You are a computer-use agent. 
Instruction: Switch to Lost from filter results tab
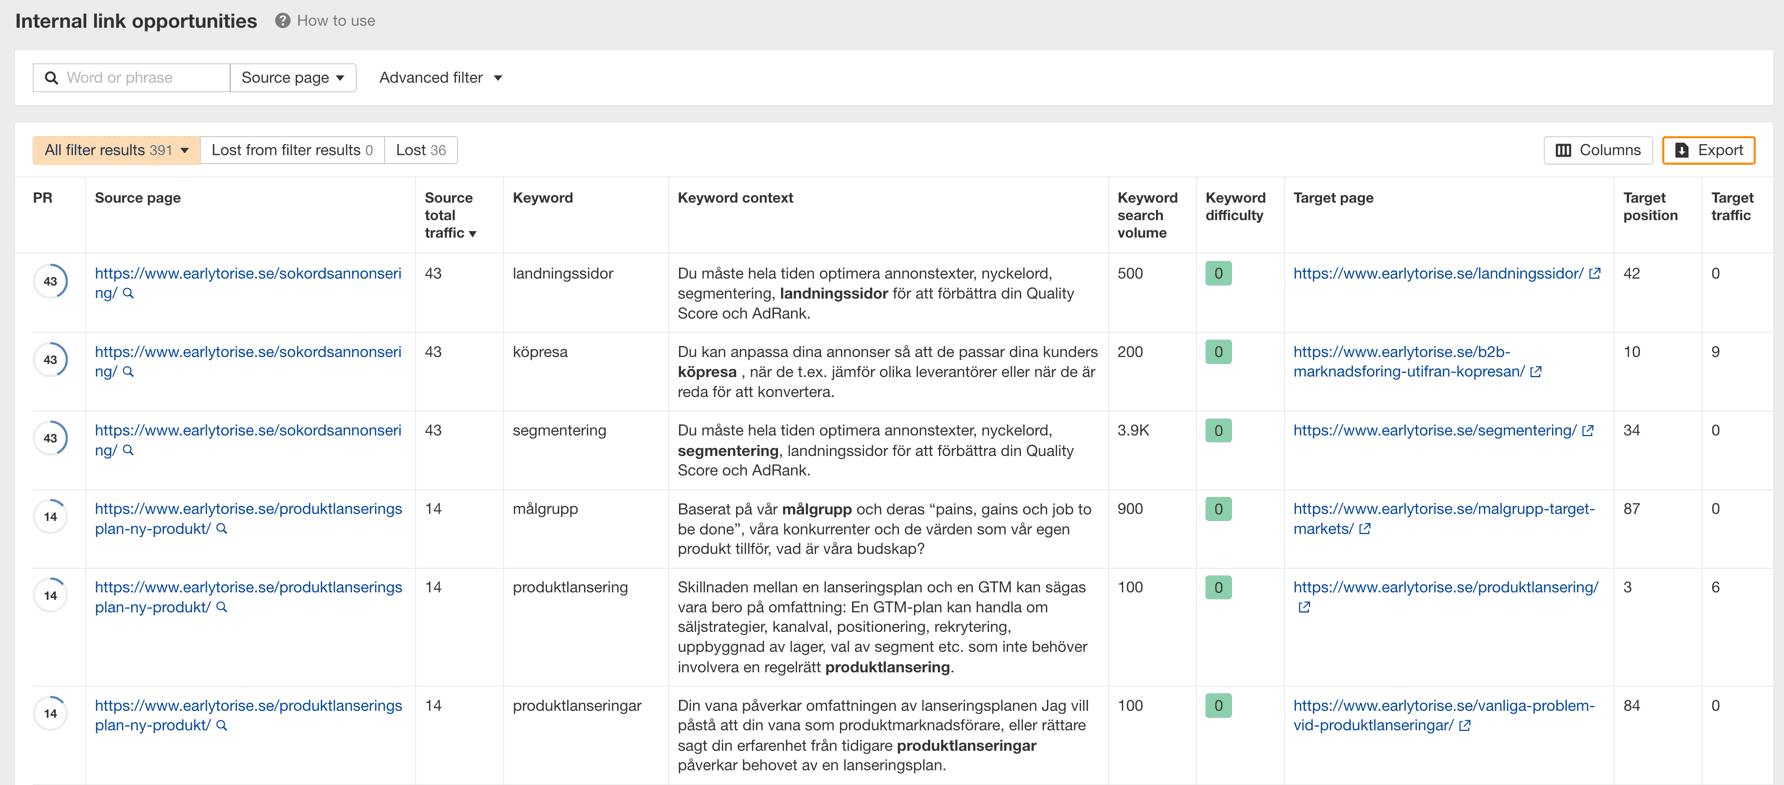pyautogui.click(x=292, y=150)
